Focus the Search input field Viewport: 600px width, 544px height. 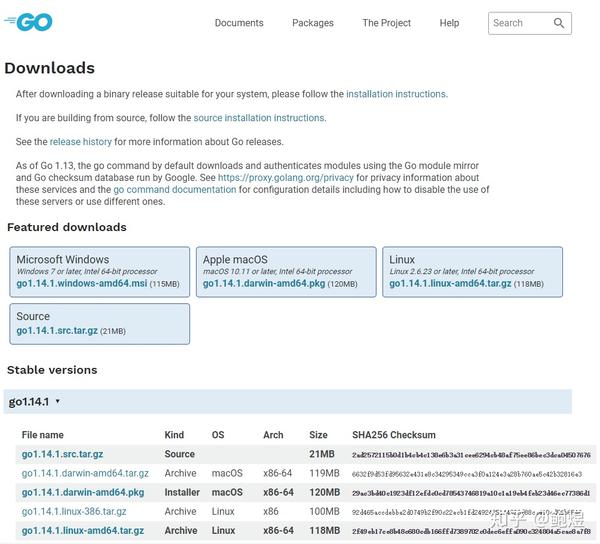[519, 23]
